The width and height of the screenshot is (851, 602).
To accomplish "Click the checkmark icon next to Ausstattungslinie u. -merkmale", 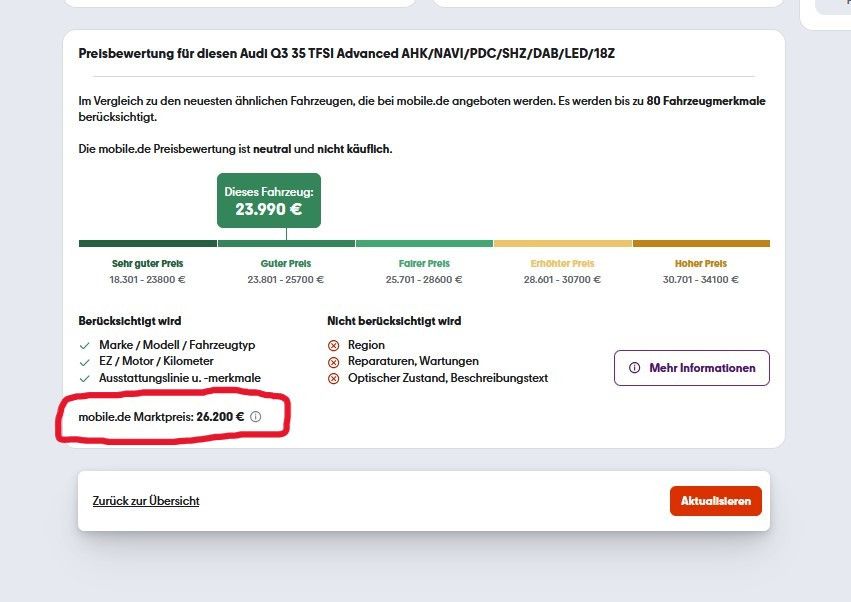I will point(84,378).
